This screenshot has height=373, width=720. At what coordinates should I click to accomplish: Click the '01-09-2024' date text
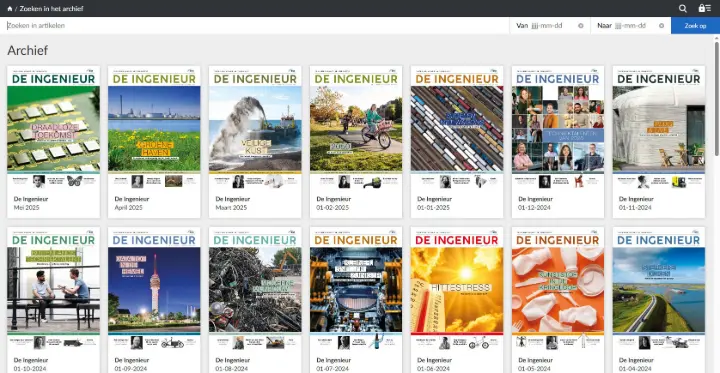131,368
